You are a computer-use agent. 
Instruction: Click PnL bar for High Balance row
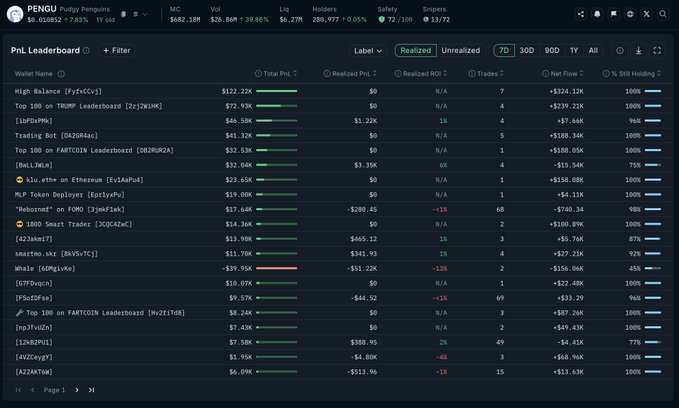[x=277, y=91]
